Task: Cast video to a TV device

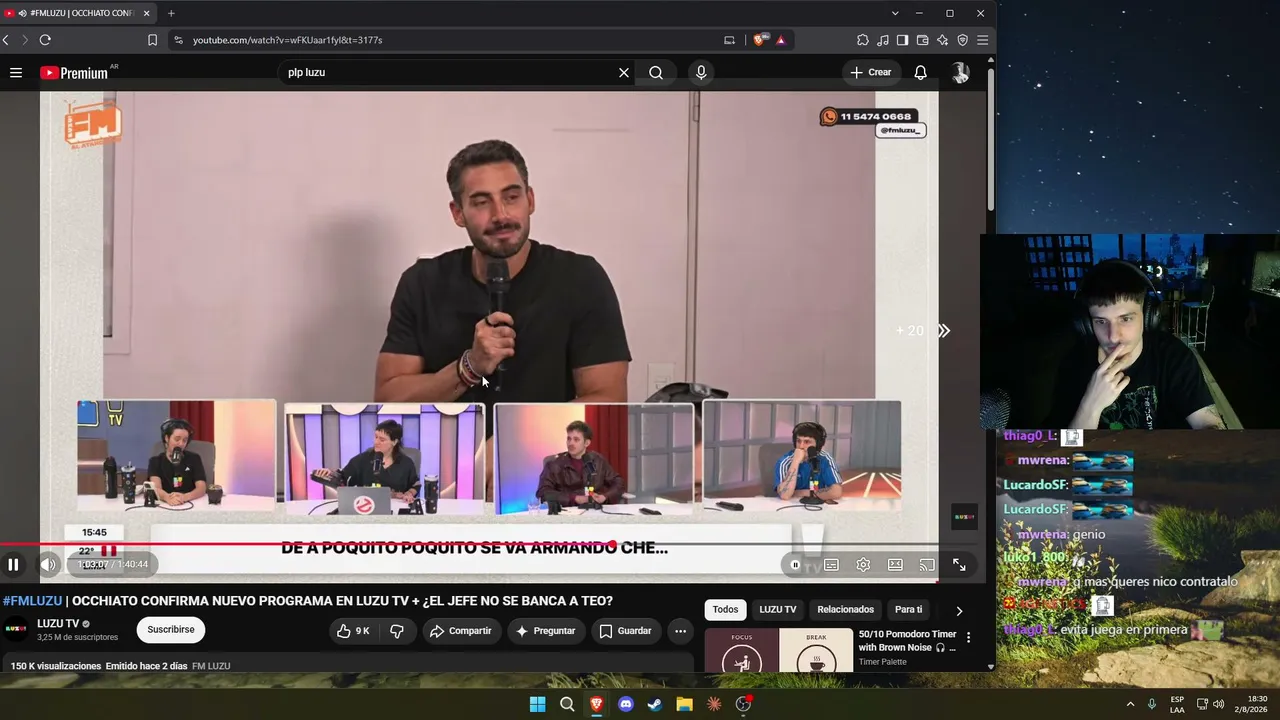Action: point(927,565)
